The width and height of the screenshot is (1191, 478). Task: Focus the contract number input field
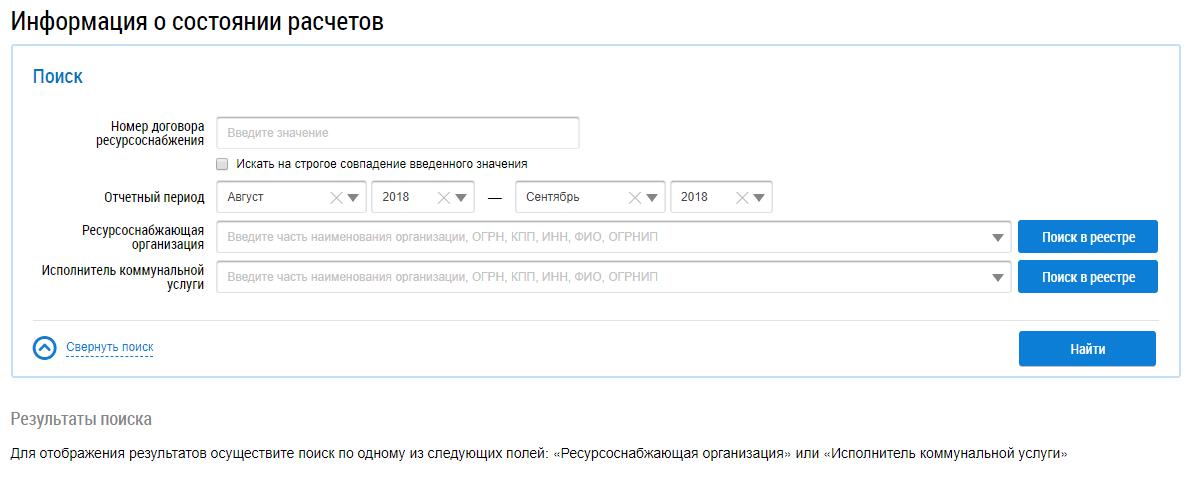(398, 133)
